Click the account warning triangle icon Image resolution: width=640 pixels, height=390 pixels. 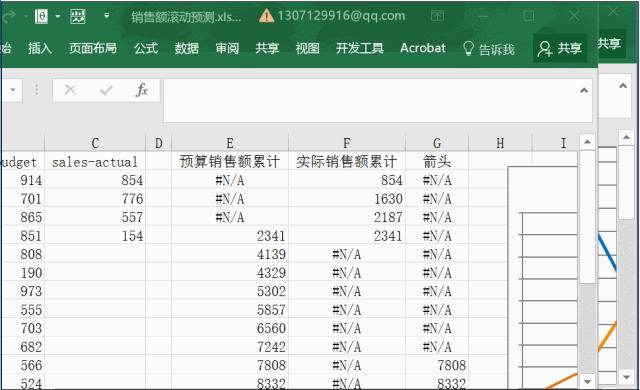click(x=267, y=16)
